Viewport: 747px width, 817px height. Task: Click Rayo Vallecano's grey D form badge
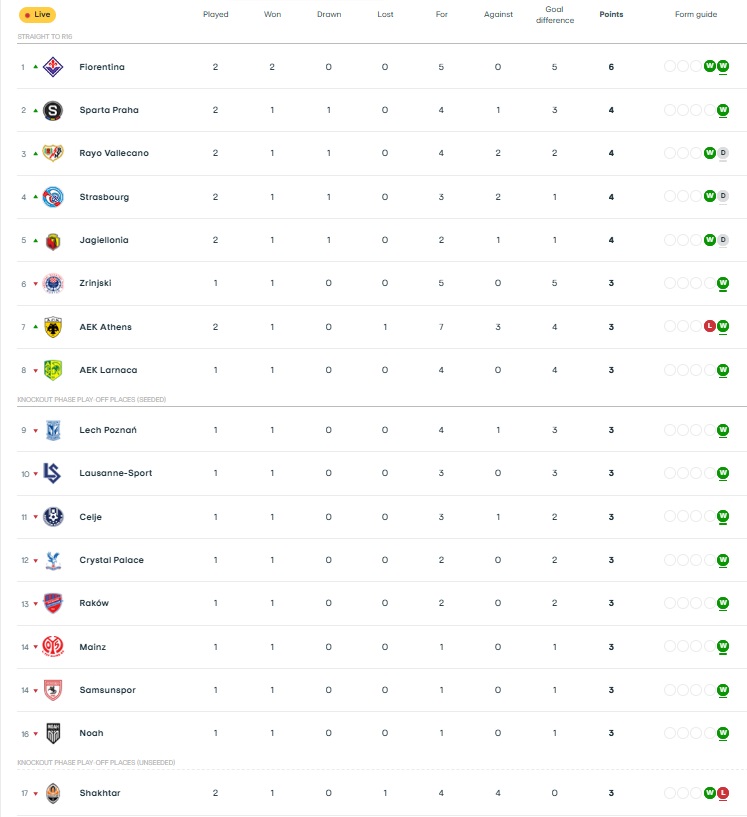723,153
